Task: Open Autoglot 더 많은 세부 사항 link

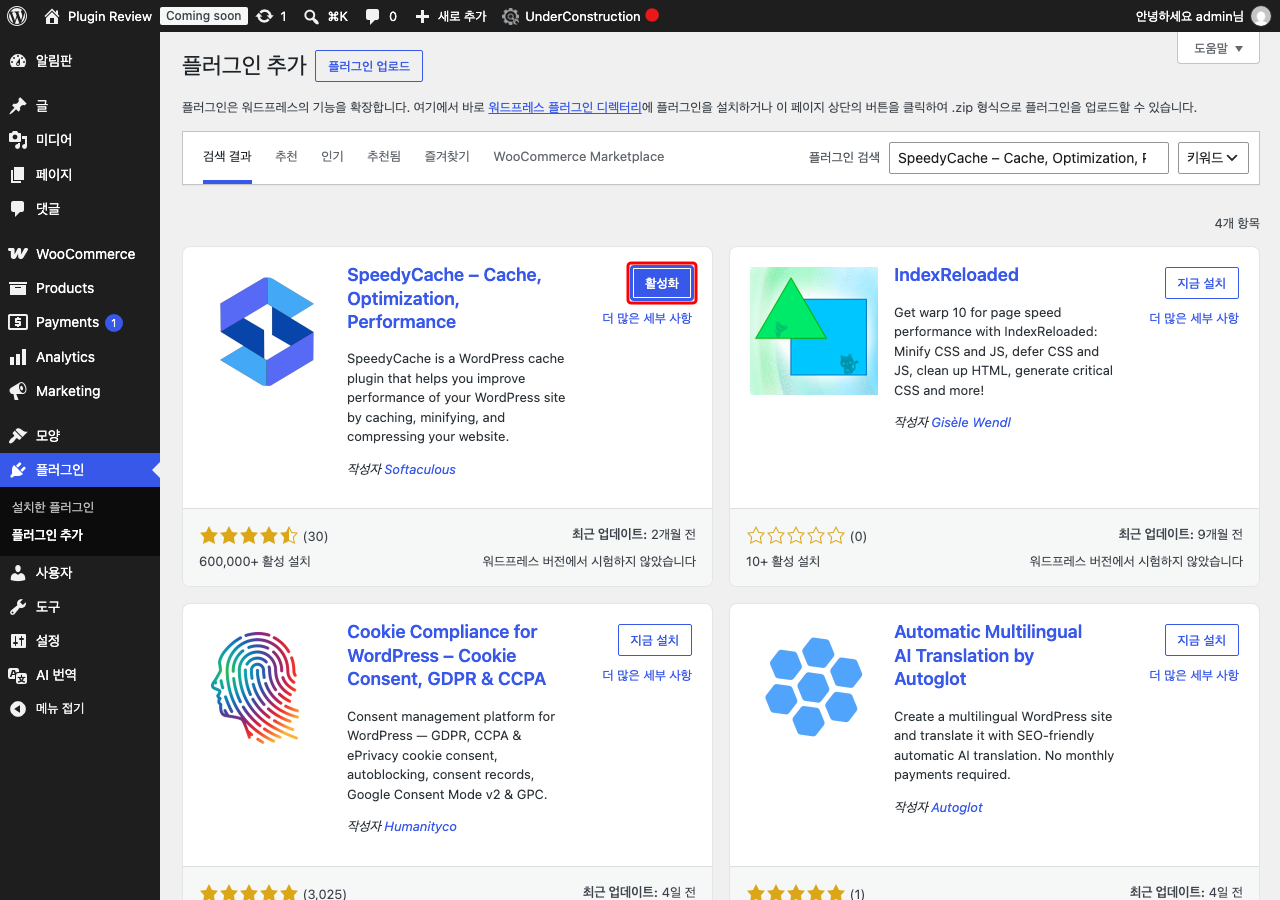Action: (1194, 675)
